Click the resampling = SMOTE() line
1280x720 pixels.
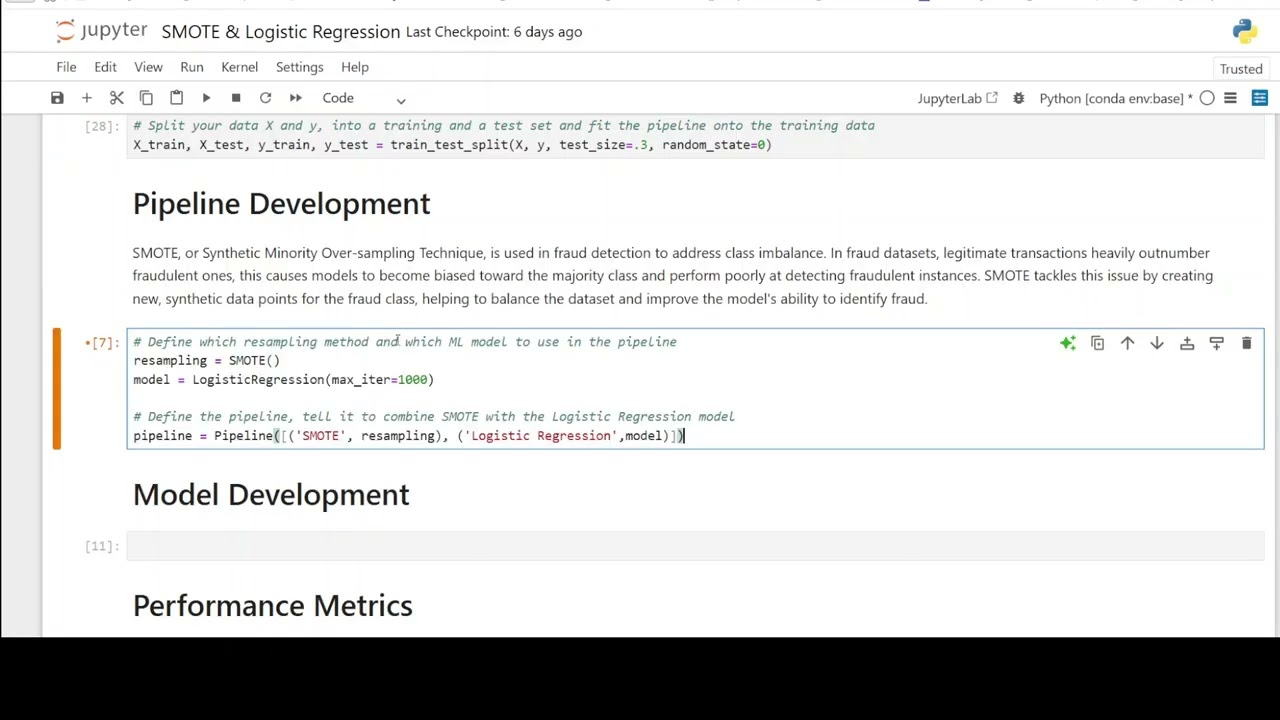tap(206, 361)
